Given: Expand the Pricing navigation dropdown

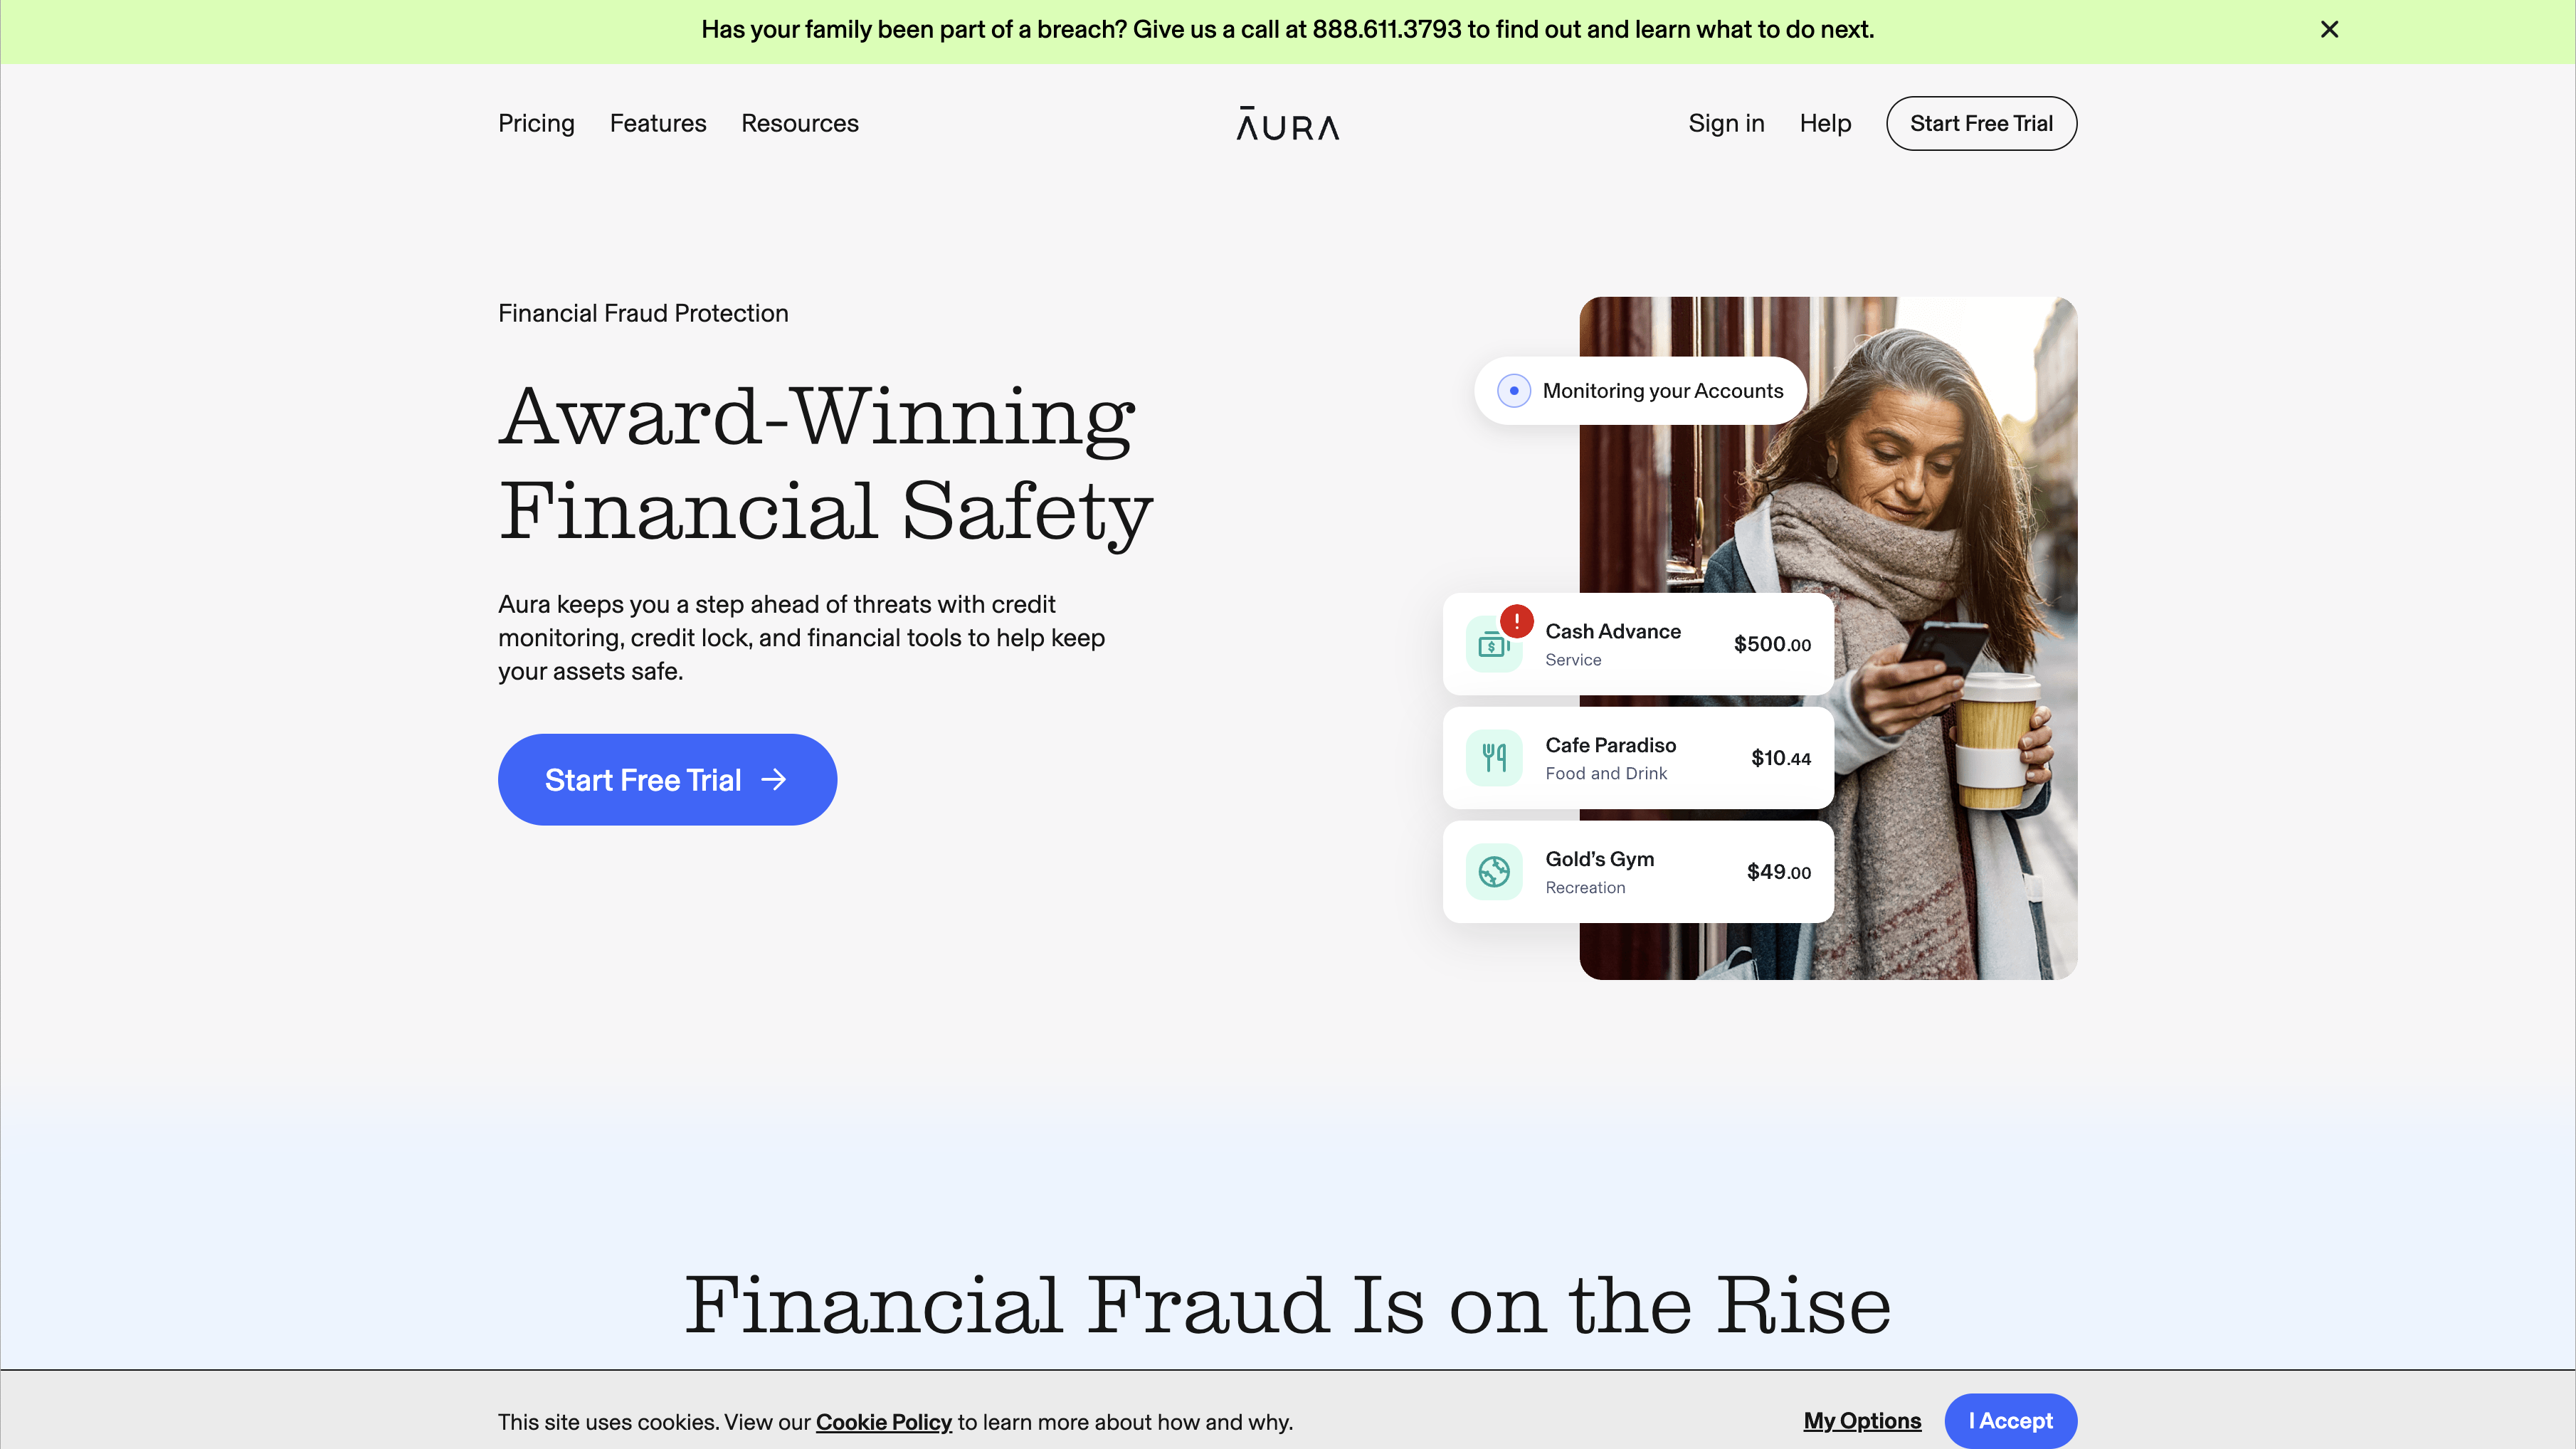Looking at the screenshot, I should click(x=536, y=124).
